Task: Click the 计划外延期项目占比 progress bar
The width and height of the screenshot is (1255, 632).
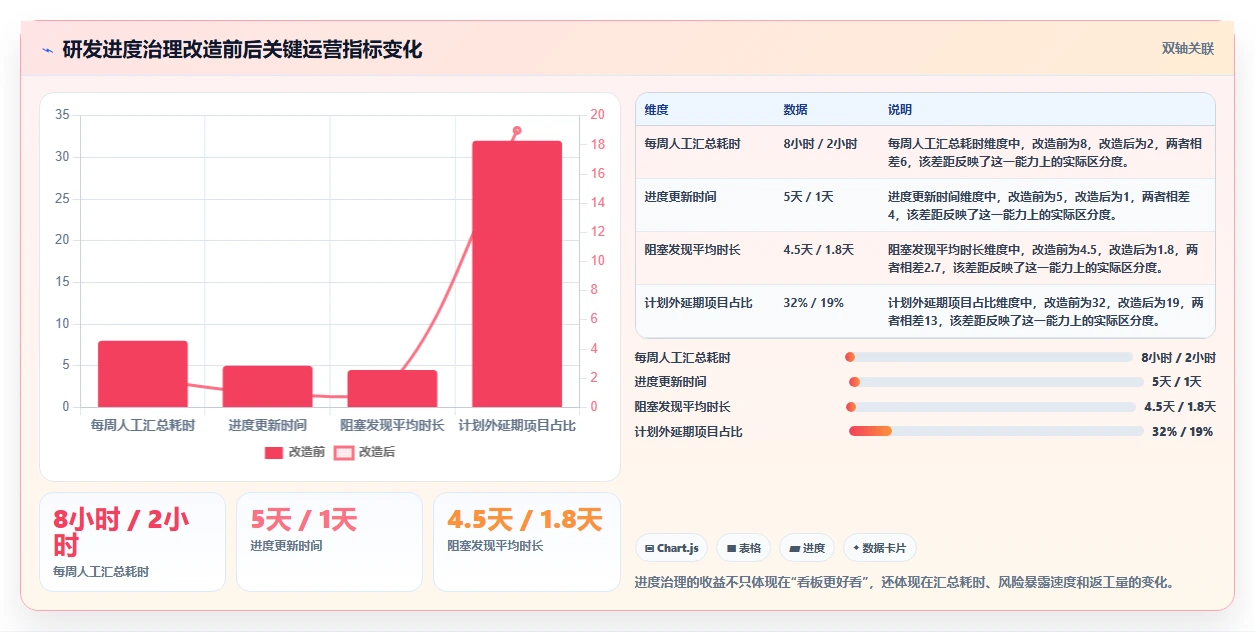Action: [x=996, y=431]
